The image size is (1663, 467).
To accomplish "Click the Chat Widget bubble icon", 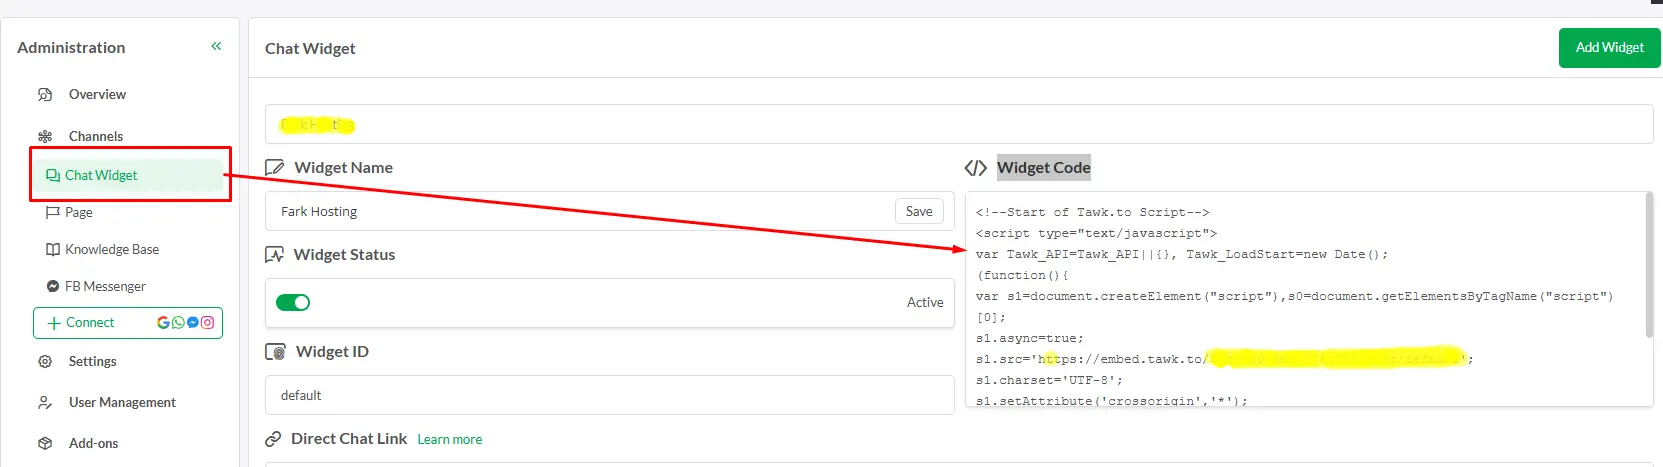I will click(x=53, y=175).
